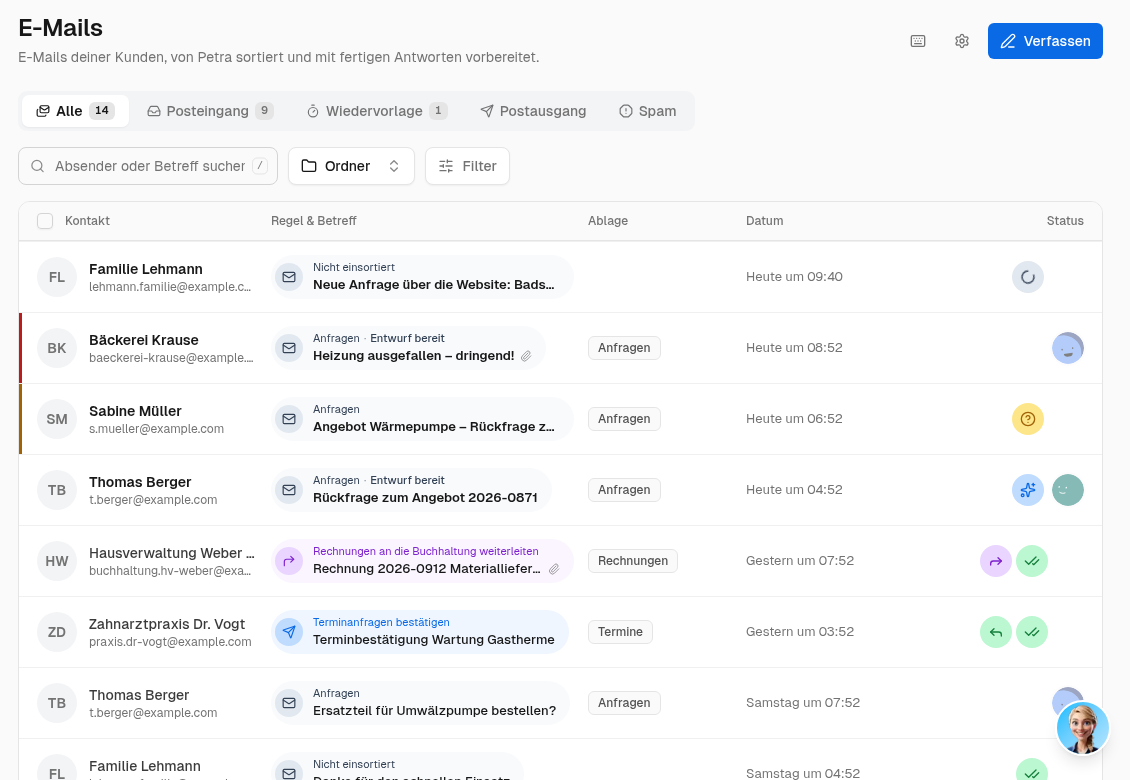Click the Rechnungen folder tag
This screenshot has width=1130, height=780.
coord(633,561)
